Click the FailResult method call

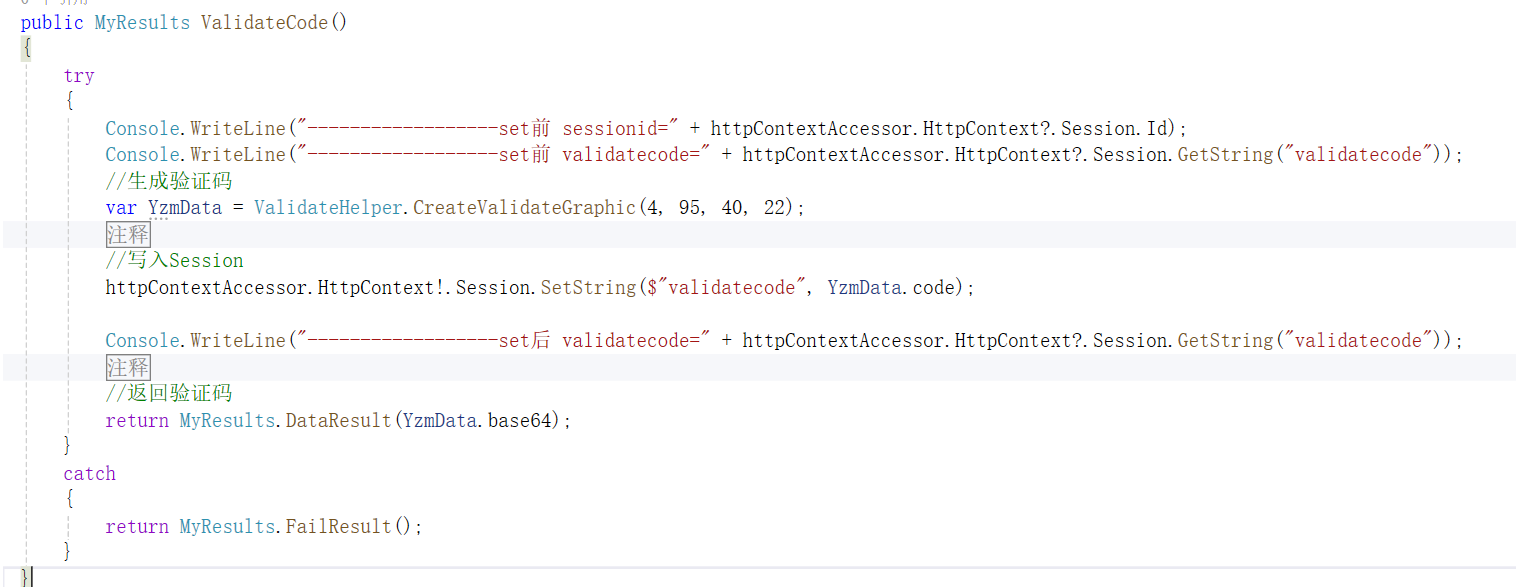coord(342,527)
